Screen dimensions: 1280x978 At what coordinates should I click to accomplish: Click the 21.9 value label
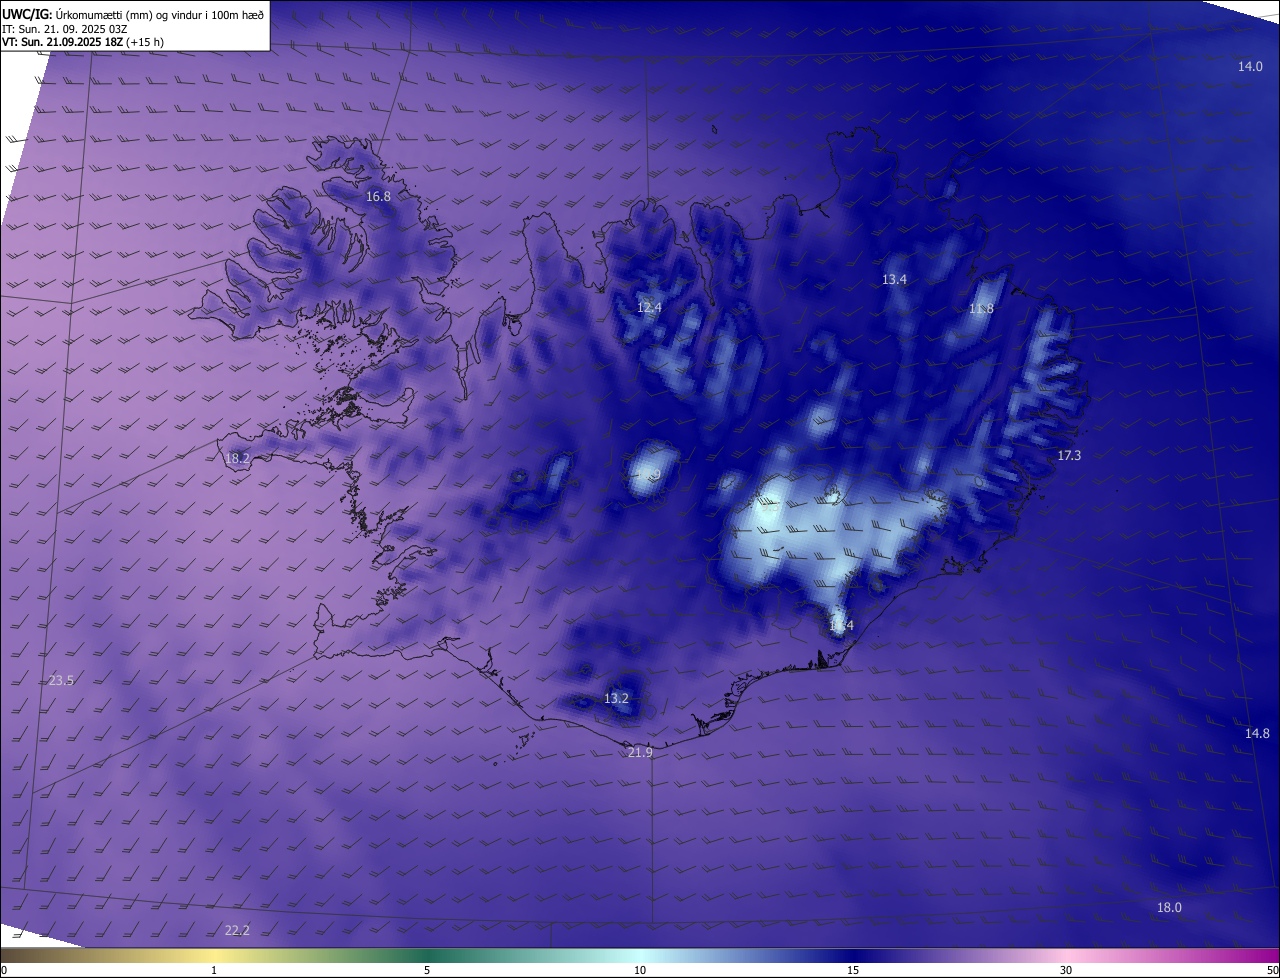click(x=640, y=752)
